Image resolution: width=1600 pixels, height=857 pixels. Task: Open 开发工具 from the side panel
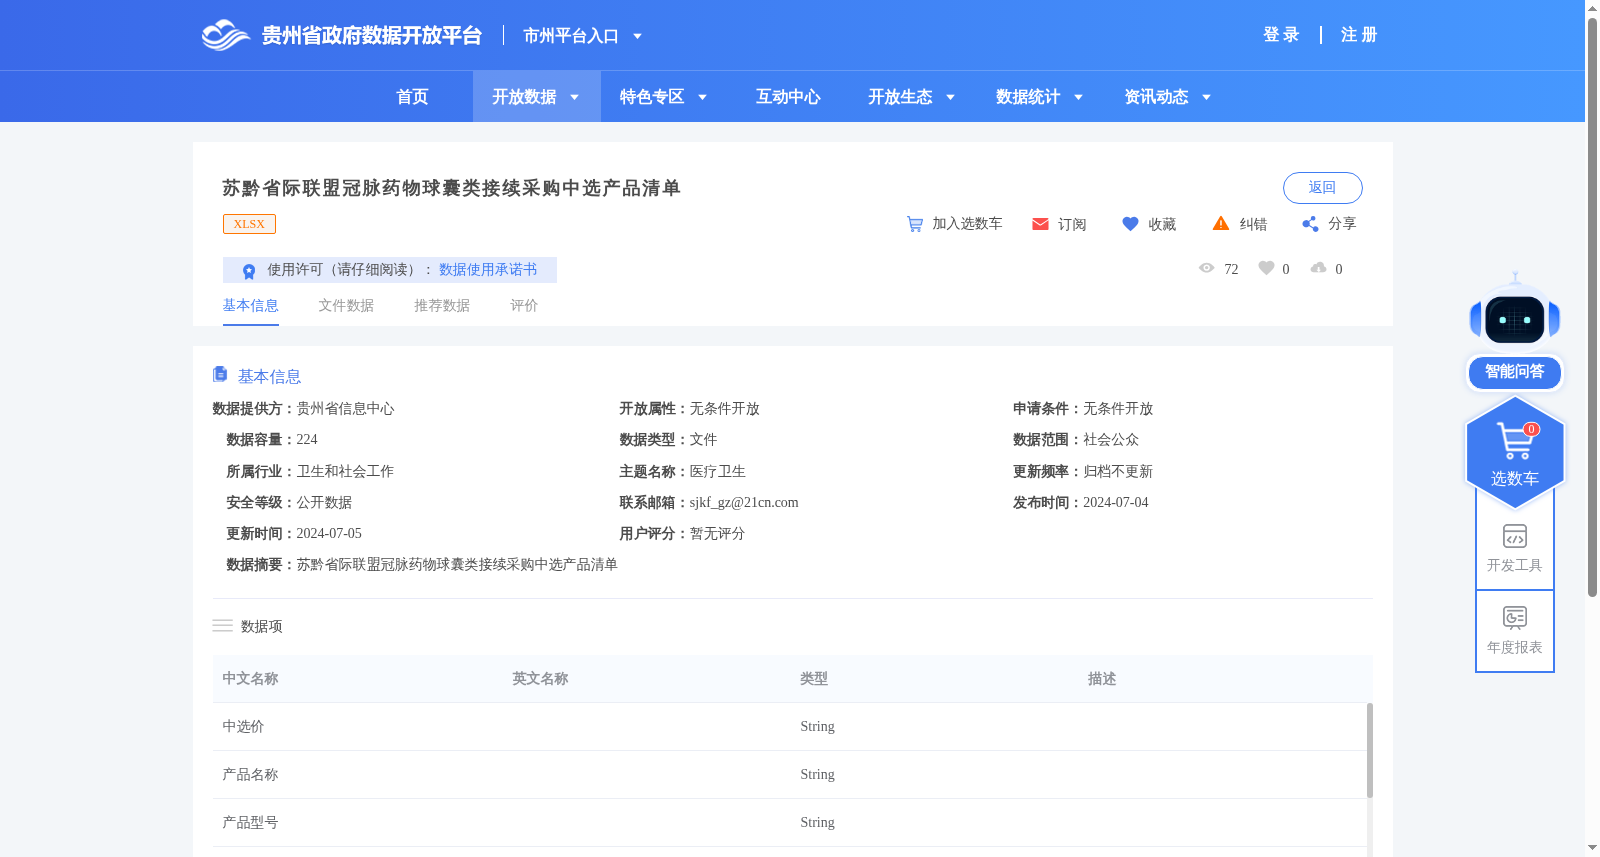tap(1515, 549)
